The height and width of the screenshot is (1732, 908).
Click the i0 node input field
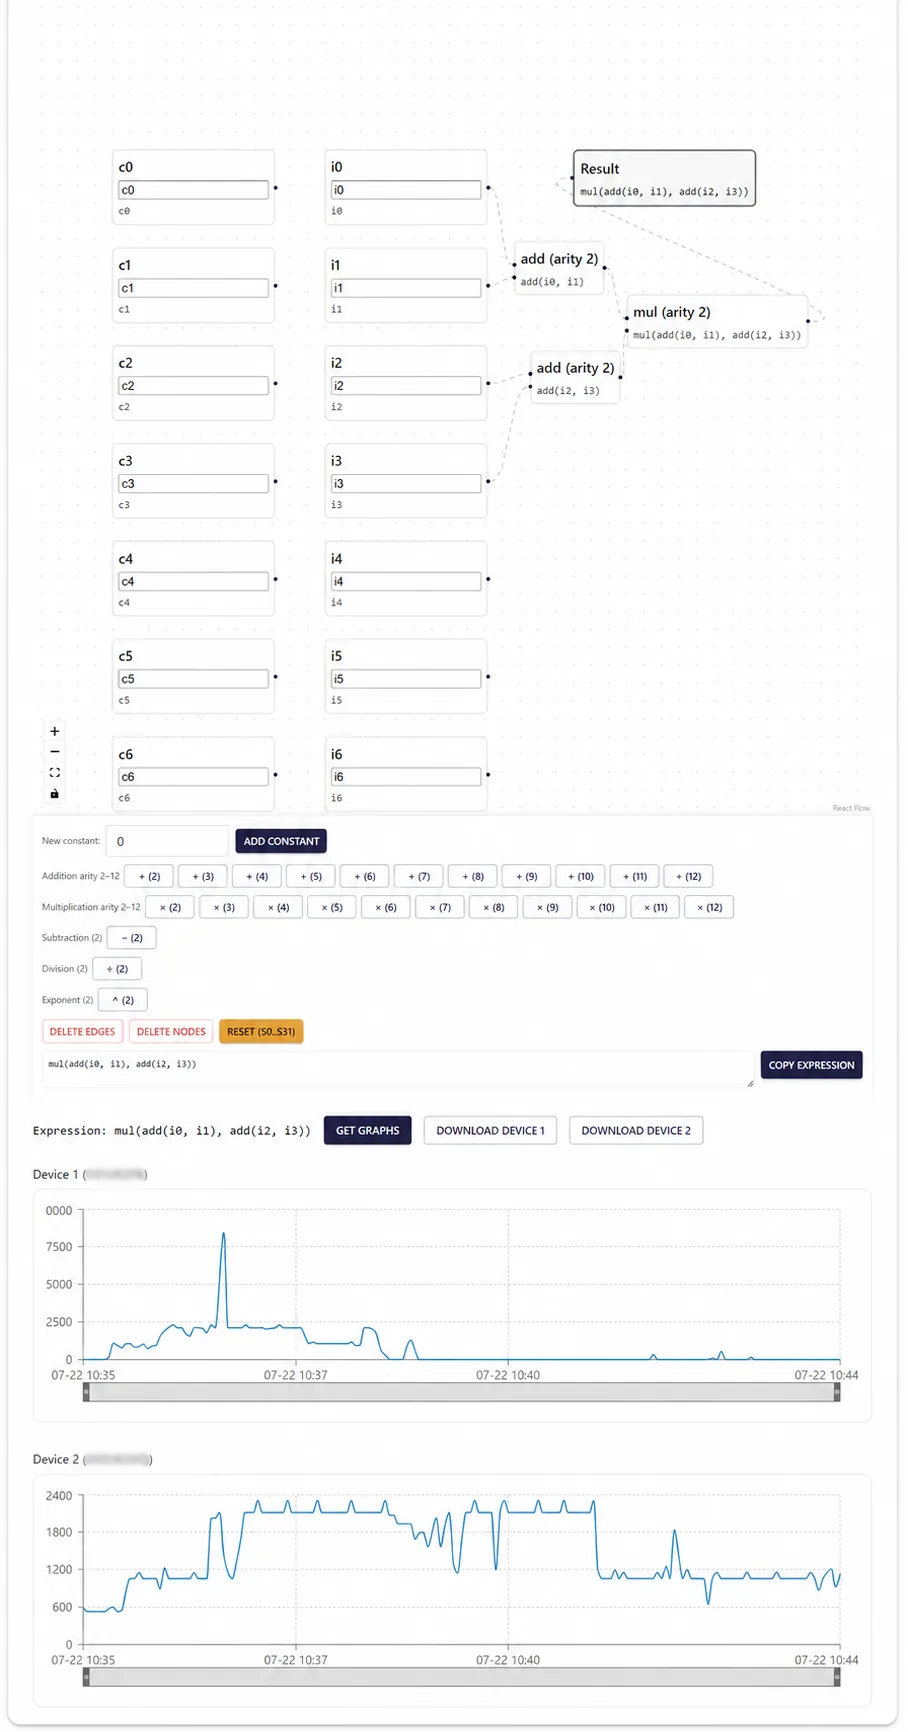(x=405, y=190)
